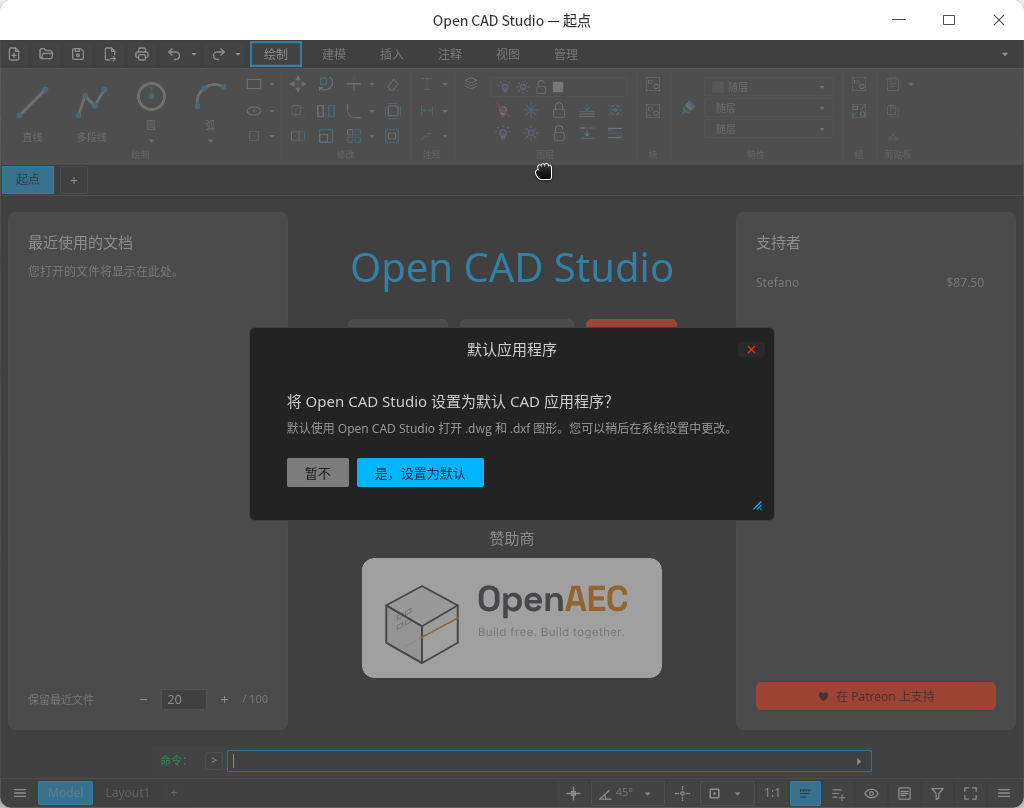Click the cut scissors icon

893,137
